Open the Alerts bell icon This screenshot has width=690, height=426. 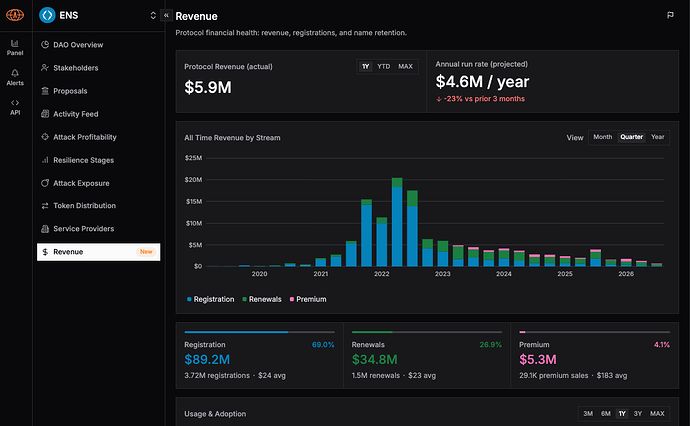tap(15, 73)
